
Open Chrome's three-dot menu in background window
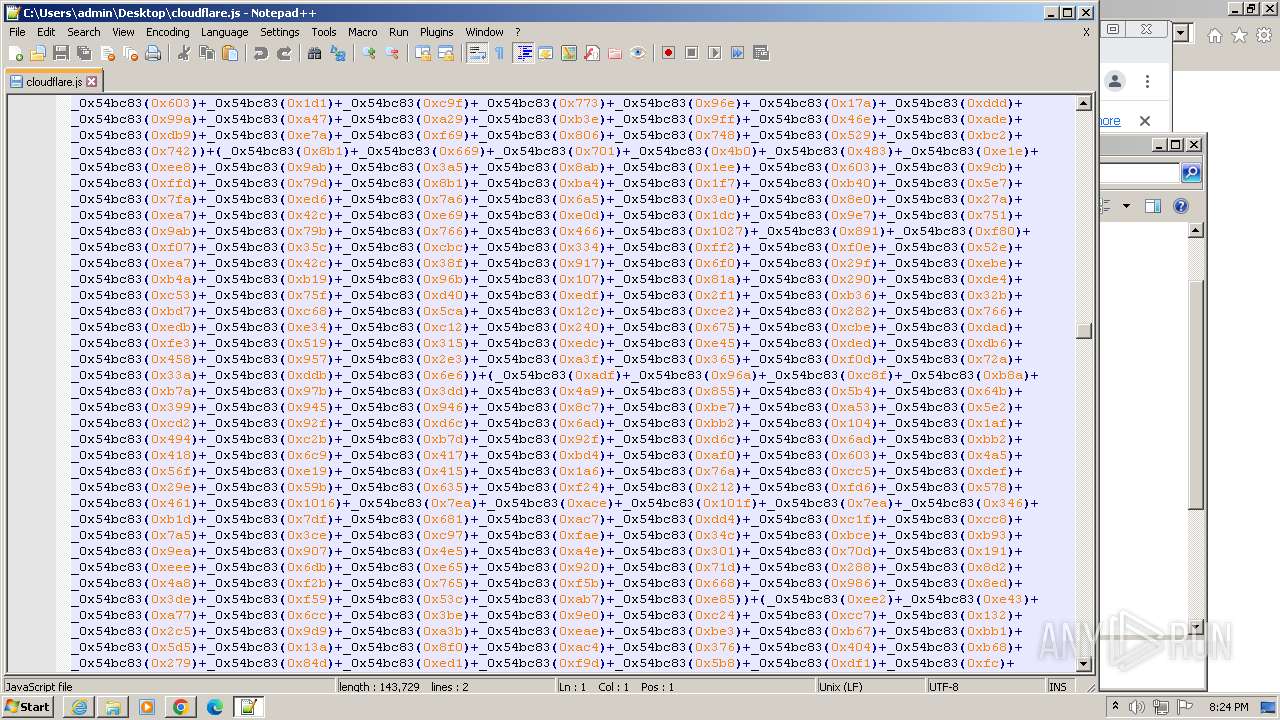click(1147, 82)
